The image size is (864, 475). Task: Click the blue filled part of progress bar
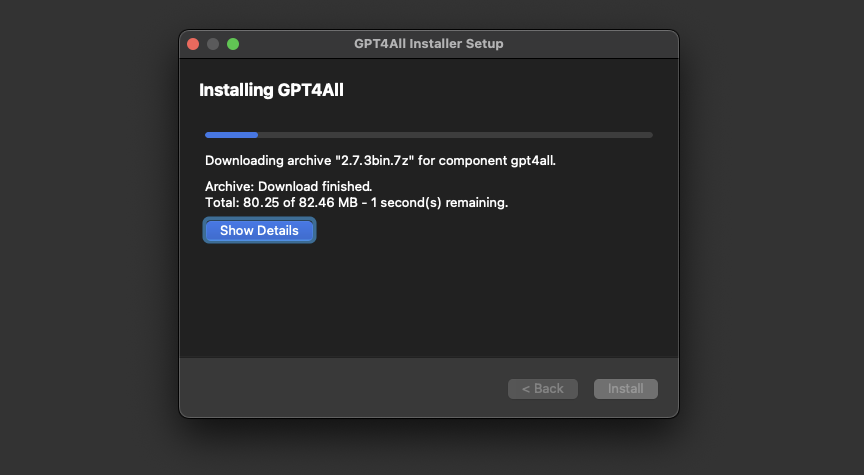[x=231, y=135]
